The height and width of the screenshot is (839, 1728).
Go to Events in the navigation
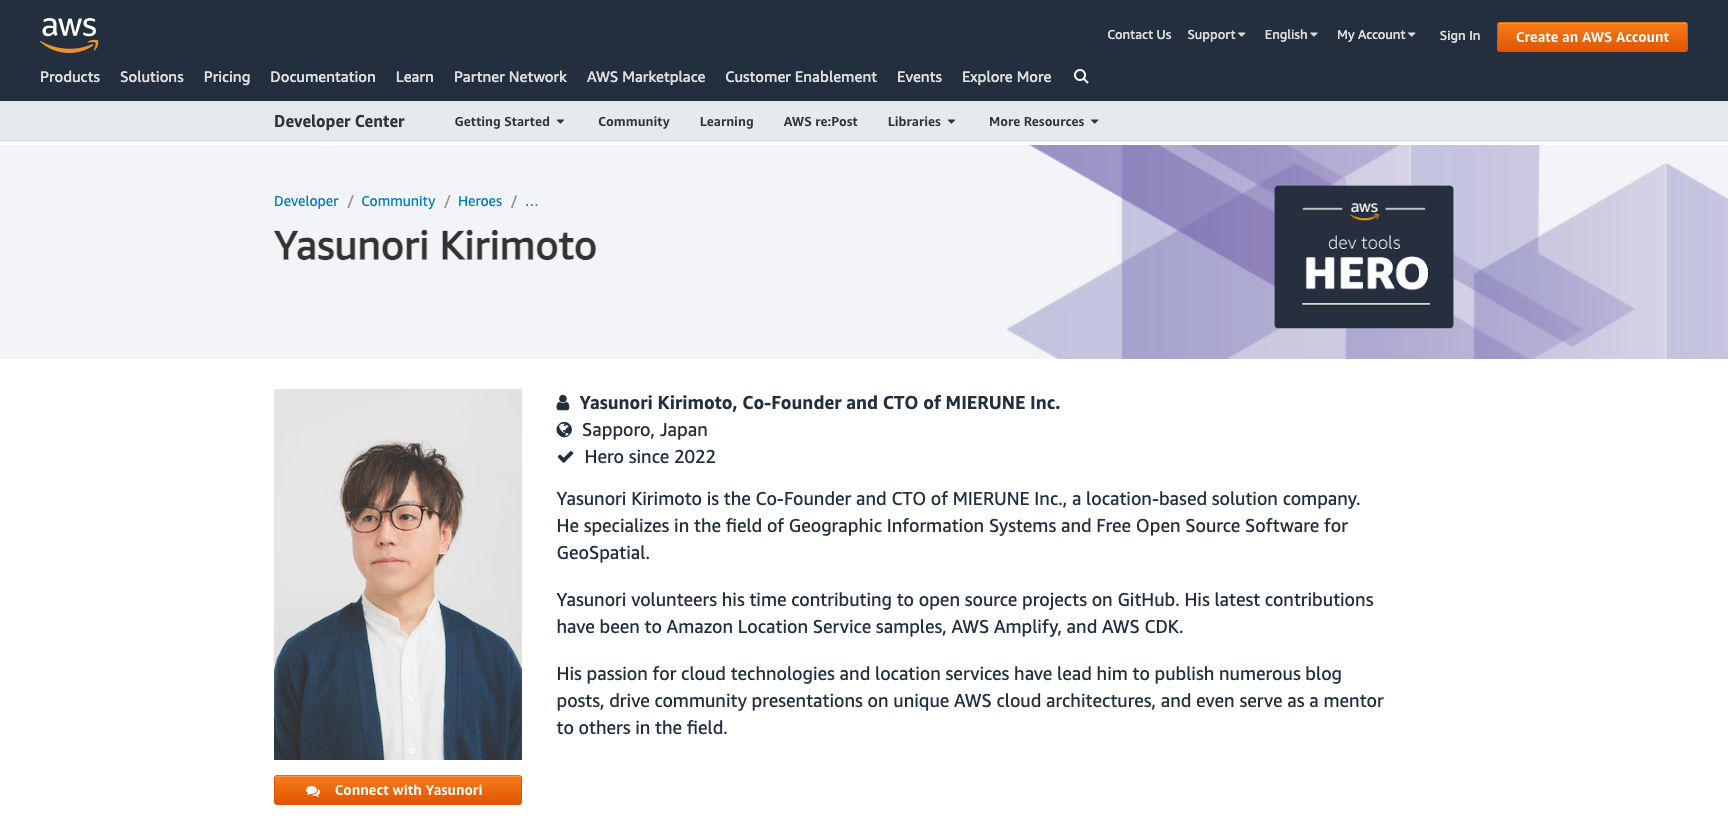click(919, 77)
